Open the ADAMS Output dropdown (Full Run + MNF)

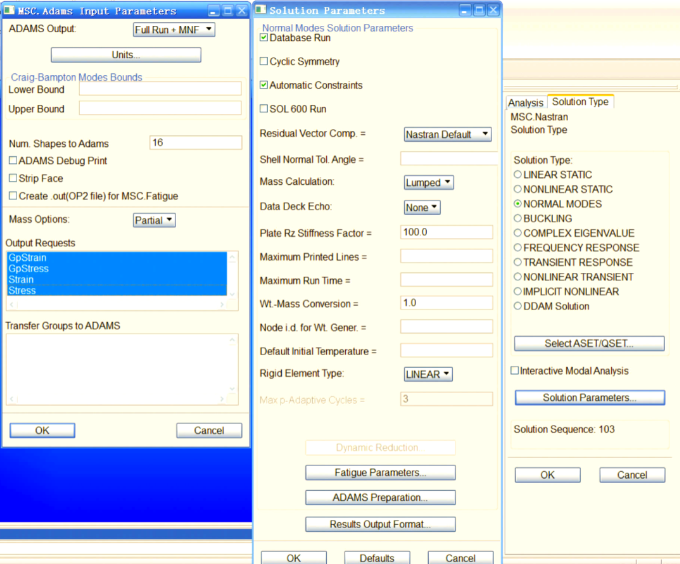coord(174,30)
